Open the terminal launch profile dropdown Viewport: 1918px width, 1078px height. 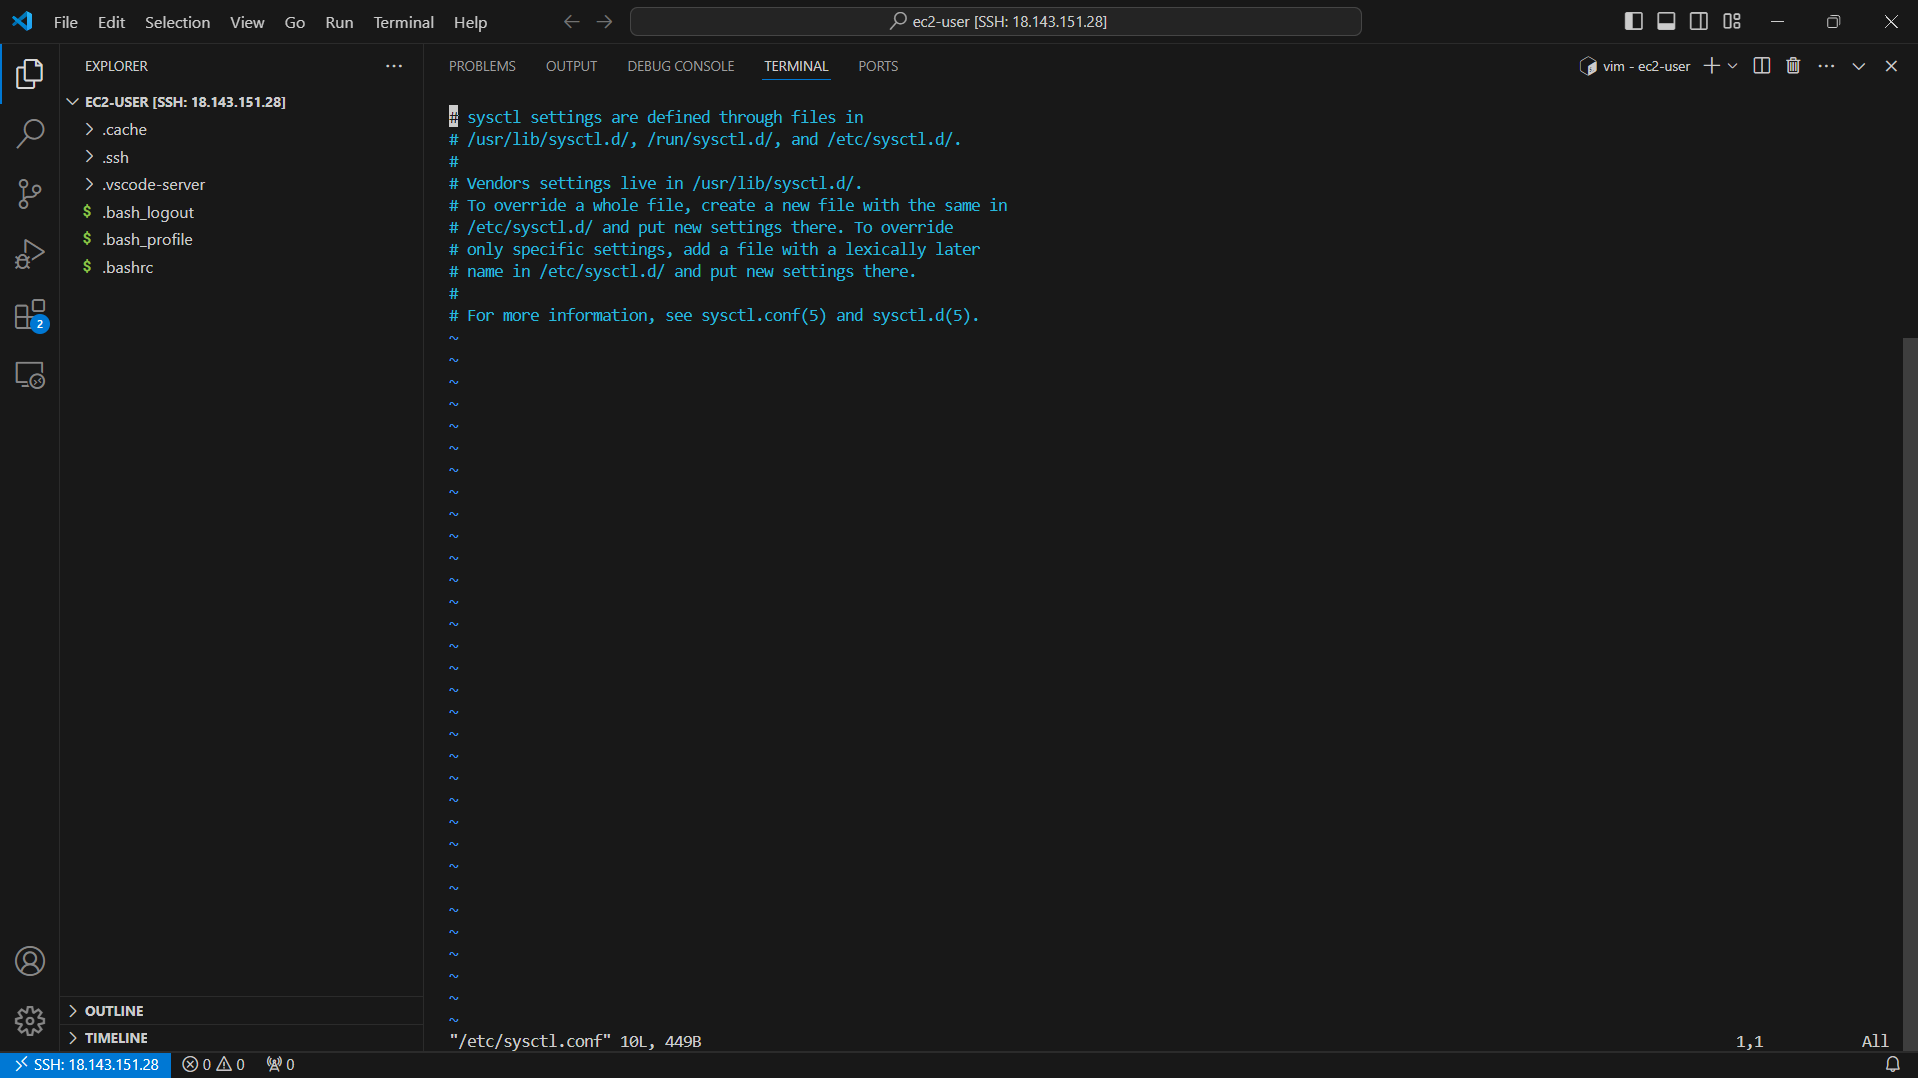point(1732,66)
